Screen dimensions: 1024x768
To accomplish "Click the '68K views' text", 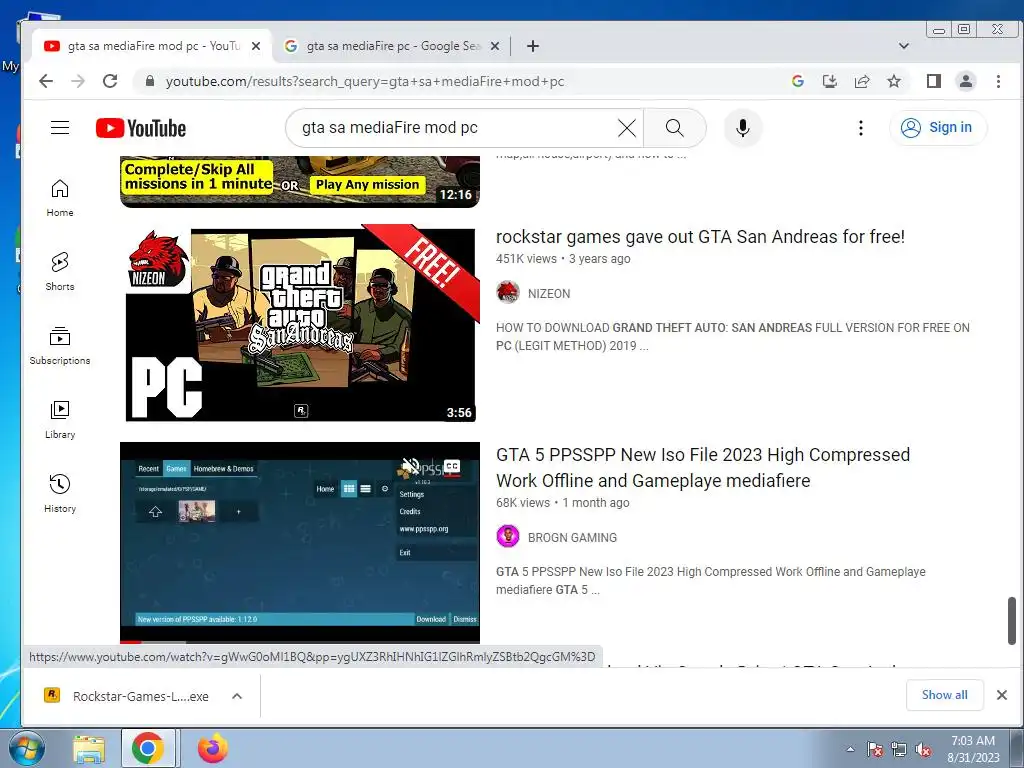I will tap(522, 503).
